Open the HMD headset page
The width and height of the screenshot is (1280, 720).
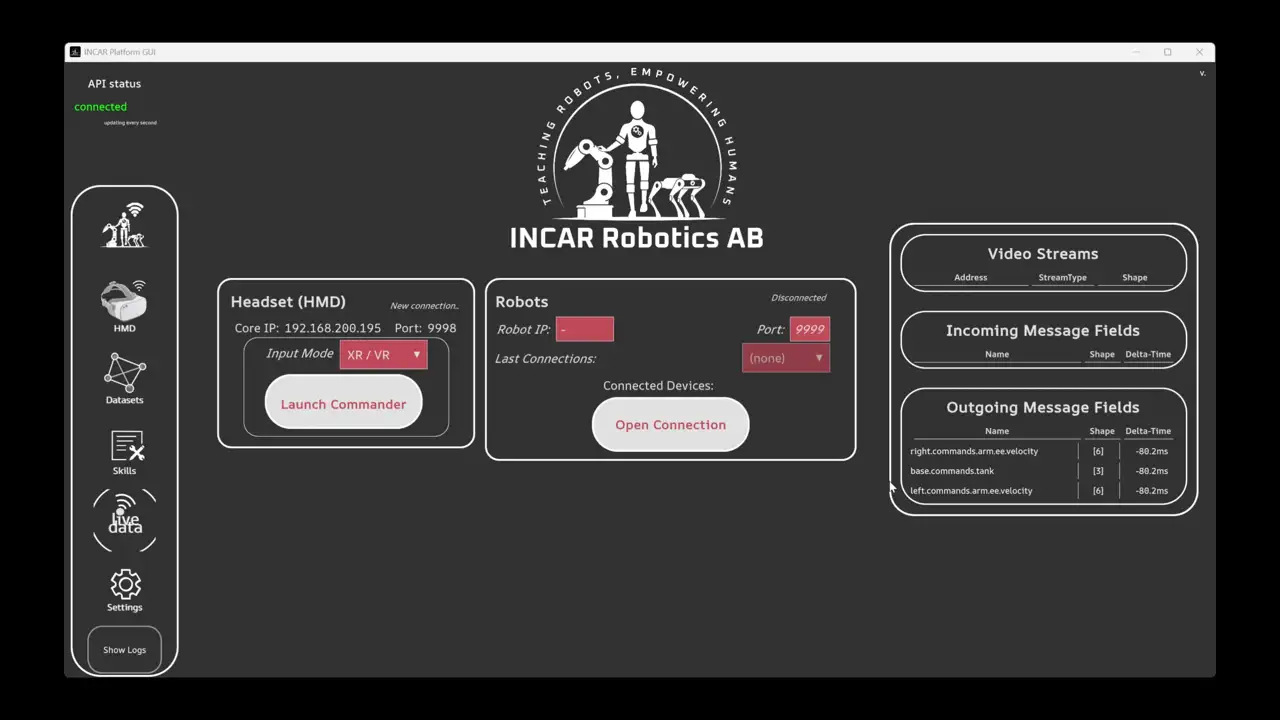(124, 306)
